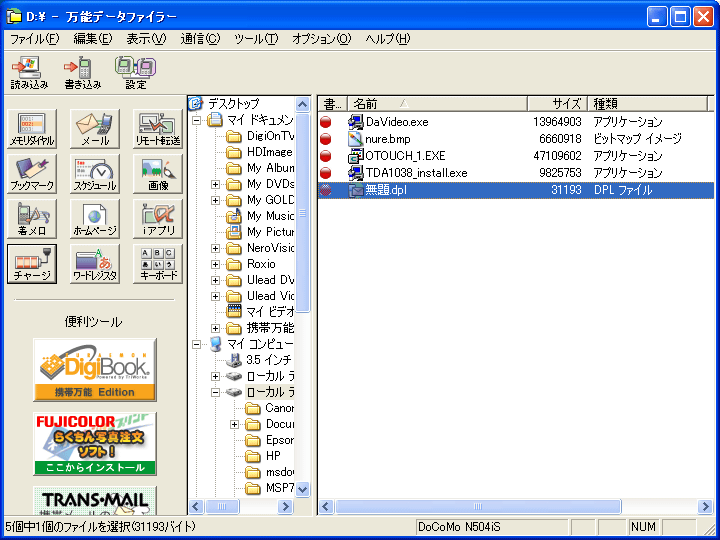The width and height of the screenshot is (720, 540).
Task: Expand the Roxio folder in the tree
Action: tap(216, 264)
